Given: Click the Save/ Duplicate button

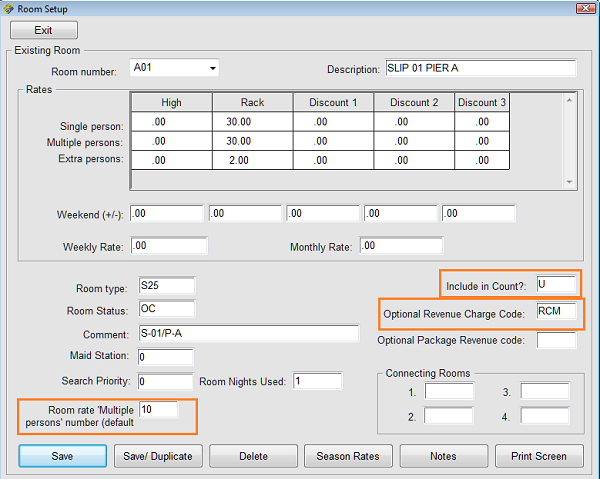Looking at the screenshot, I should pos(158,456).
